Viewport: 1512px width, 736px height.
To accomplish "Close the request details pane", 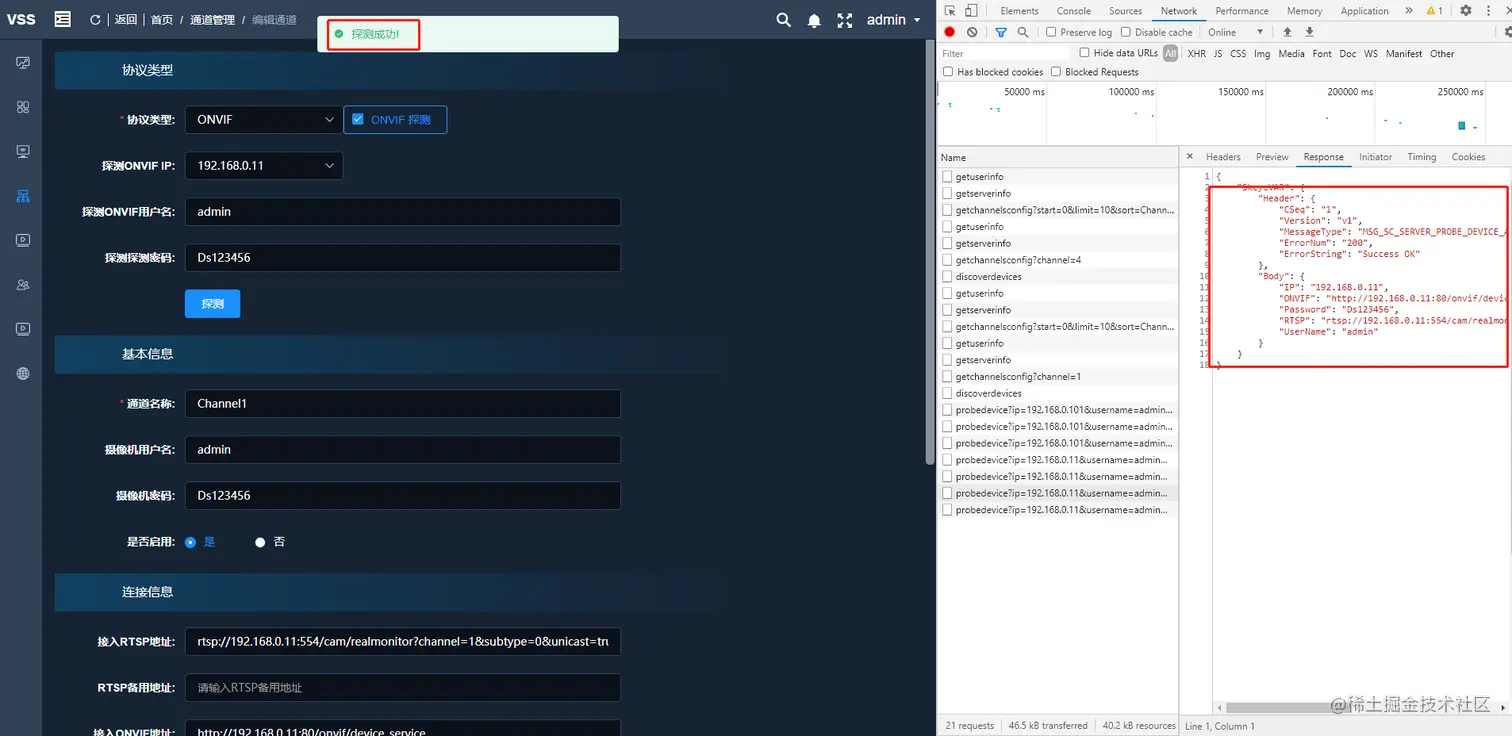I will coord(1189,156).
